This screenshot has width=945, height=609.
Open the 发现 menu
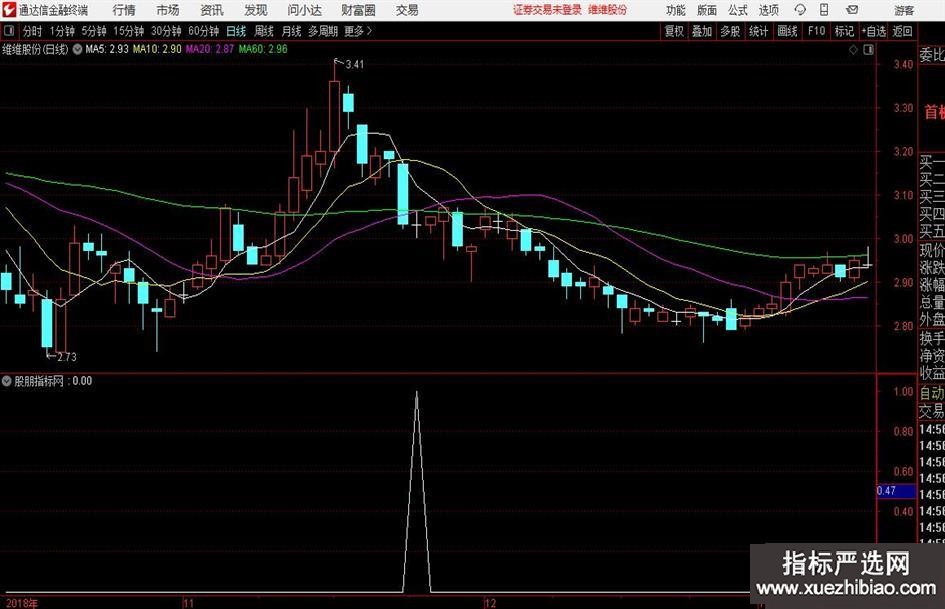256,10
